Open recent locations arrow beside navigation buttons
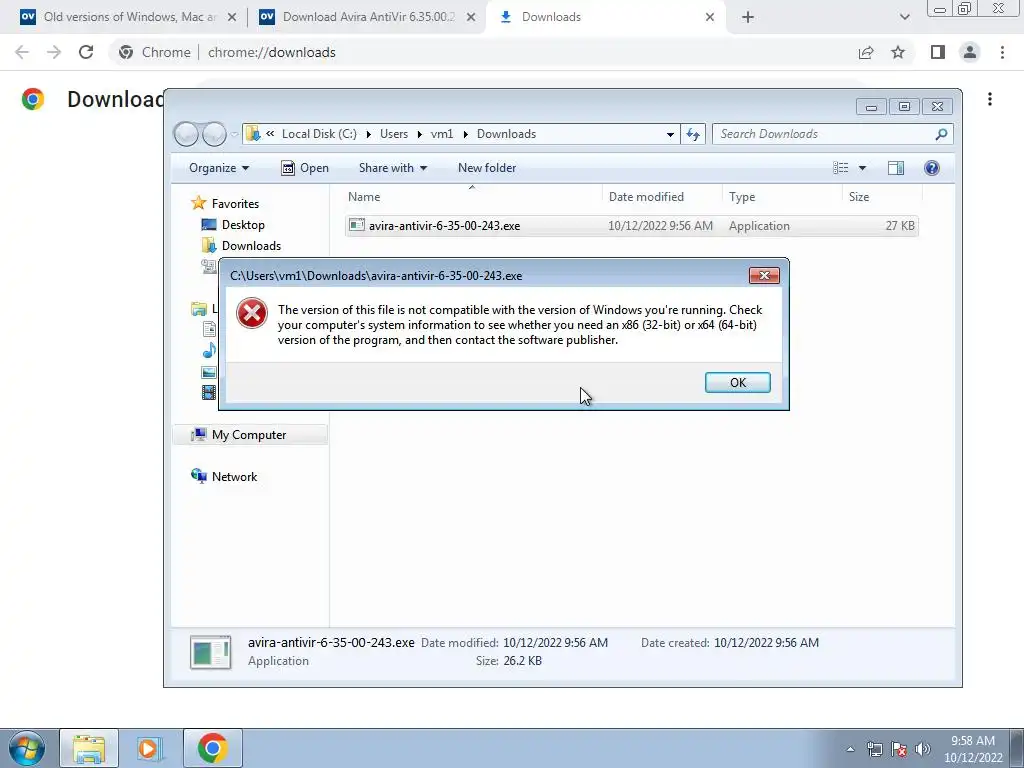The image size is (1024, 768). [x=234, y=135]
